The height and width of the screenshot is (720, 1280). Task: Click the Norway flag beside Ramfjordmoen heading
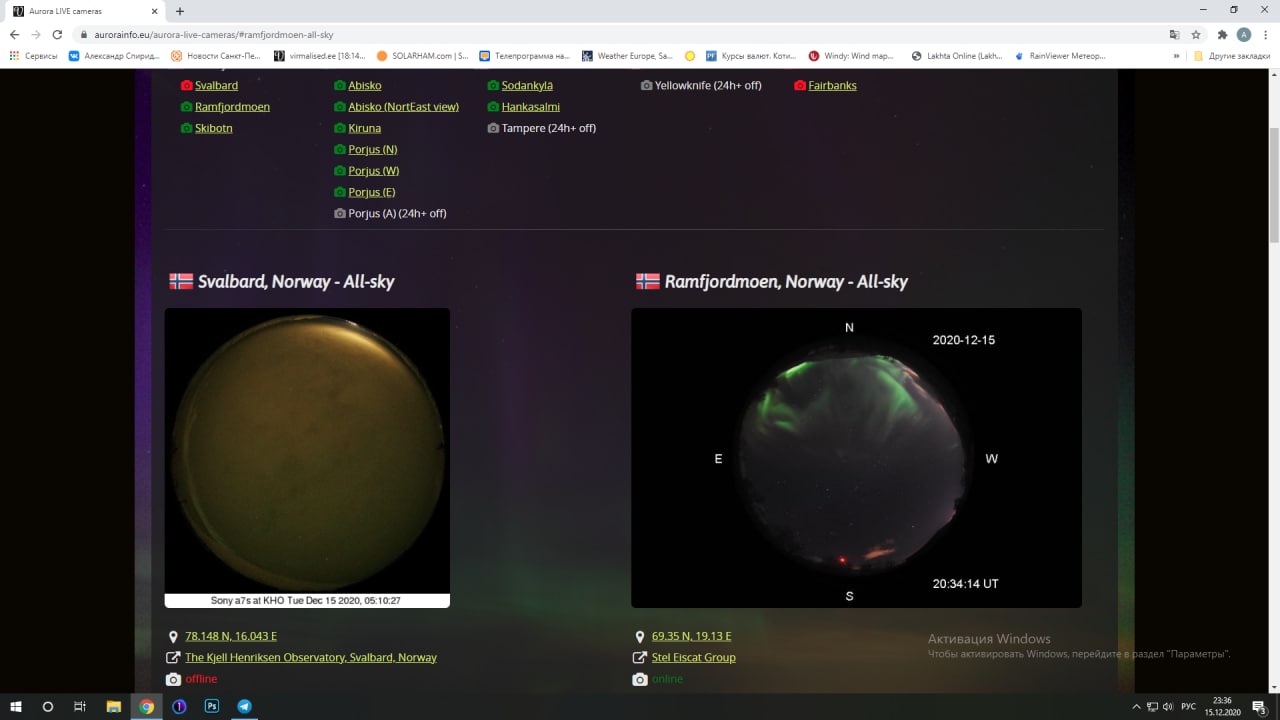tap(648, 282)
